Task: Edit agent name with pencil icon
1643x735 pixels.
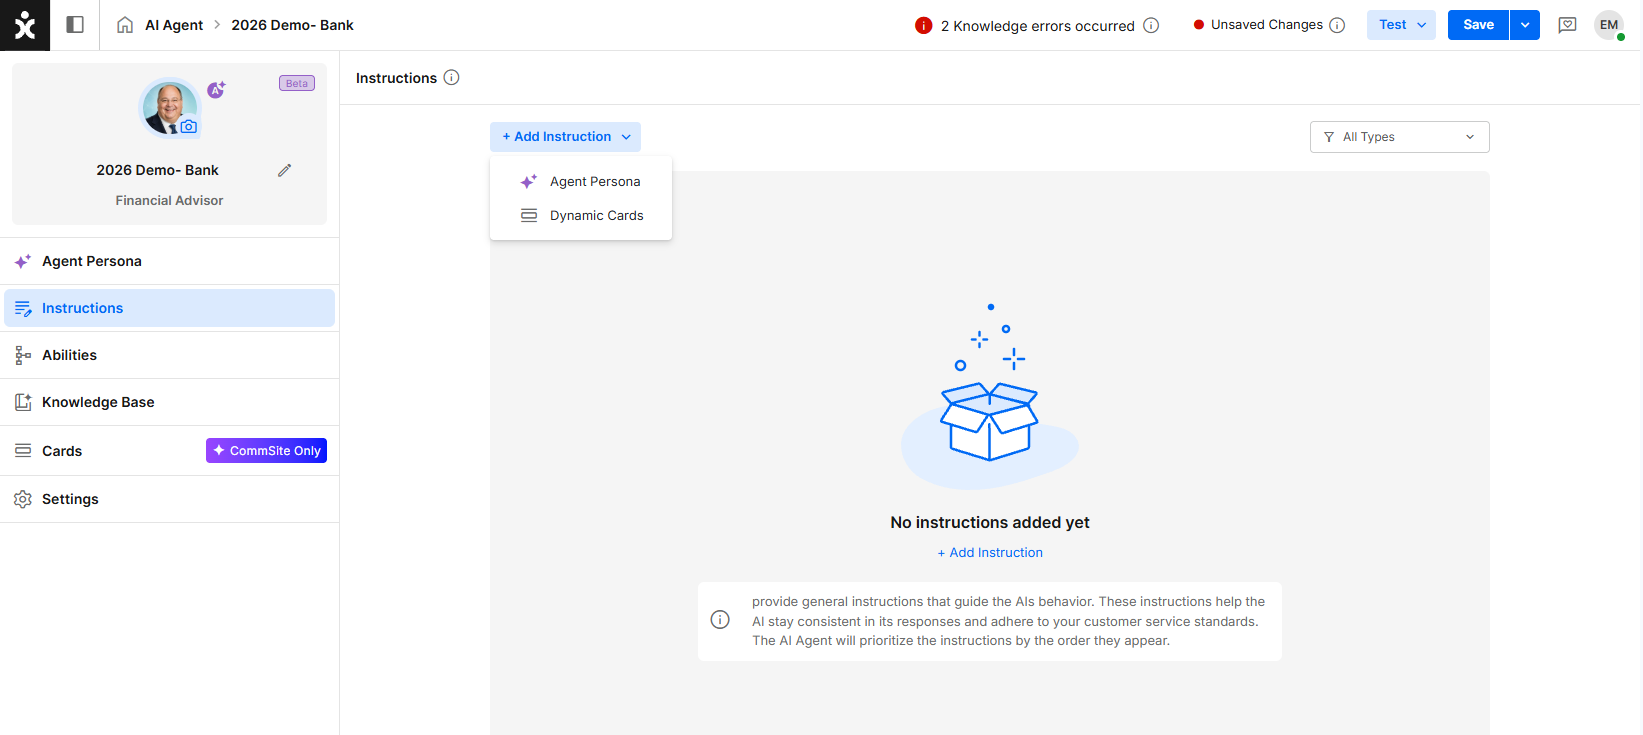Action: coord(285,170)
